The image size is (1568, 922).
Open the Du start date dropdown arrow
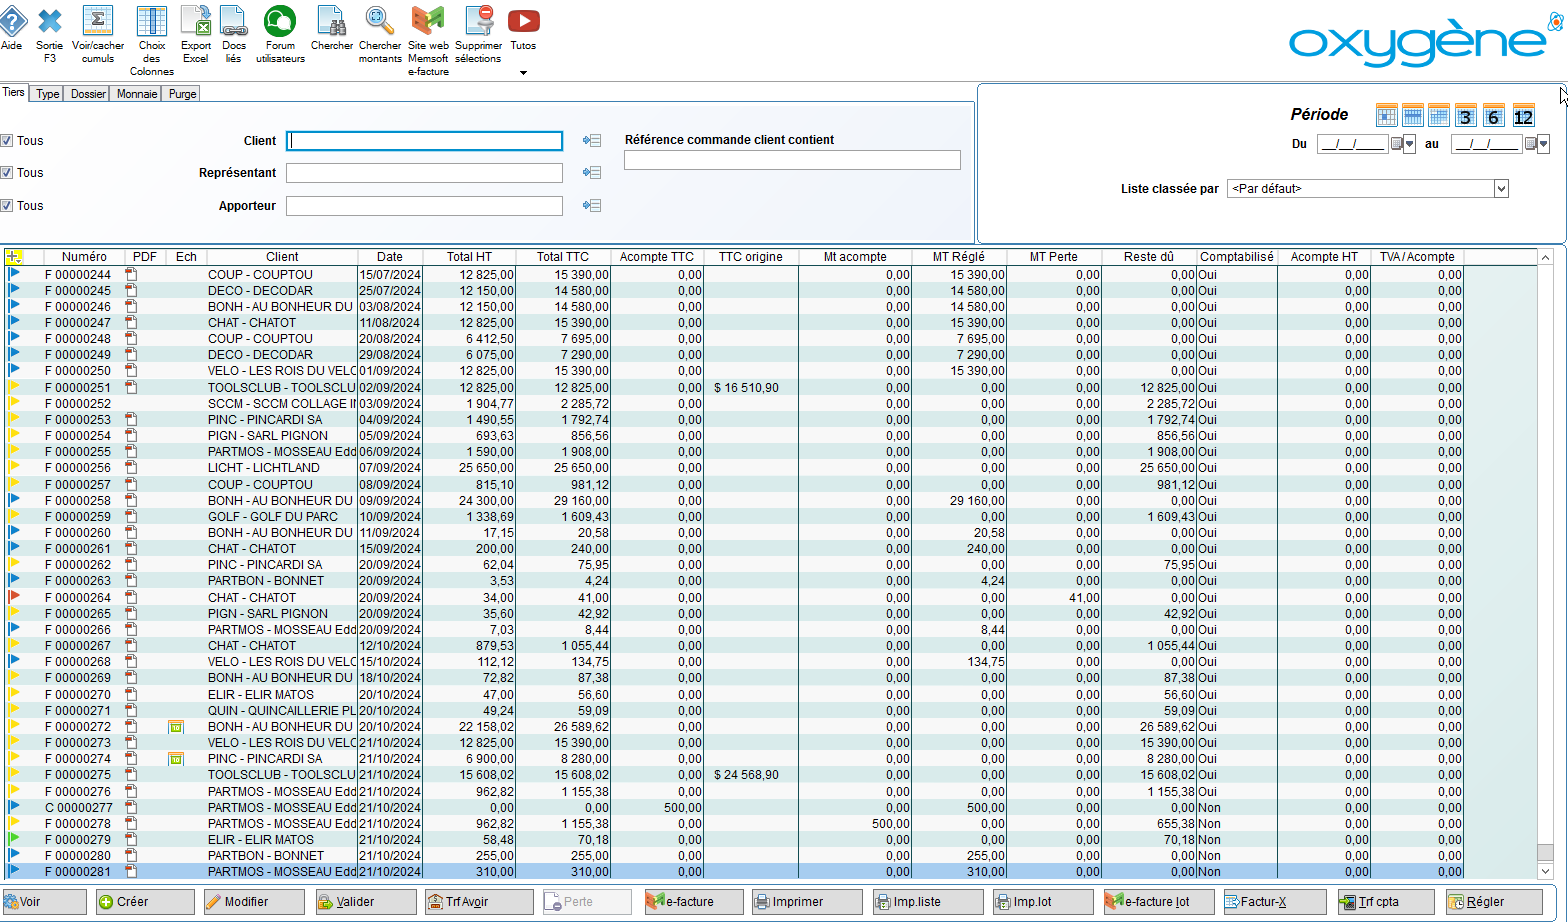(x=1410, y=144)
